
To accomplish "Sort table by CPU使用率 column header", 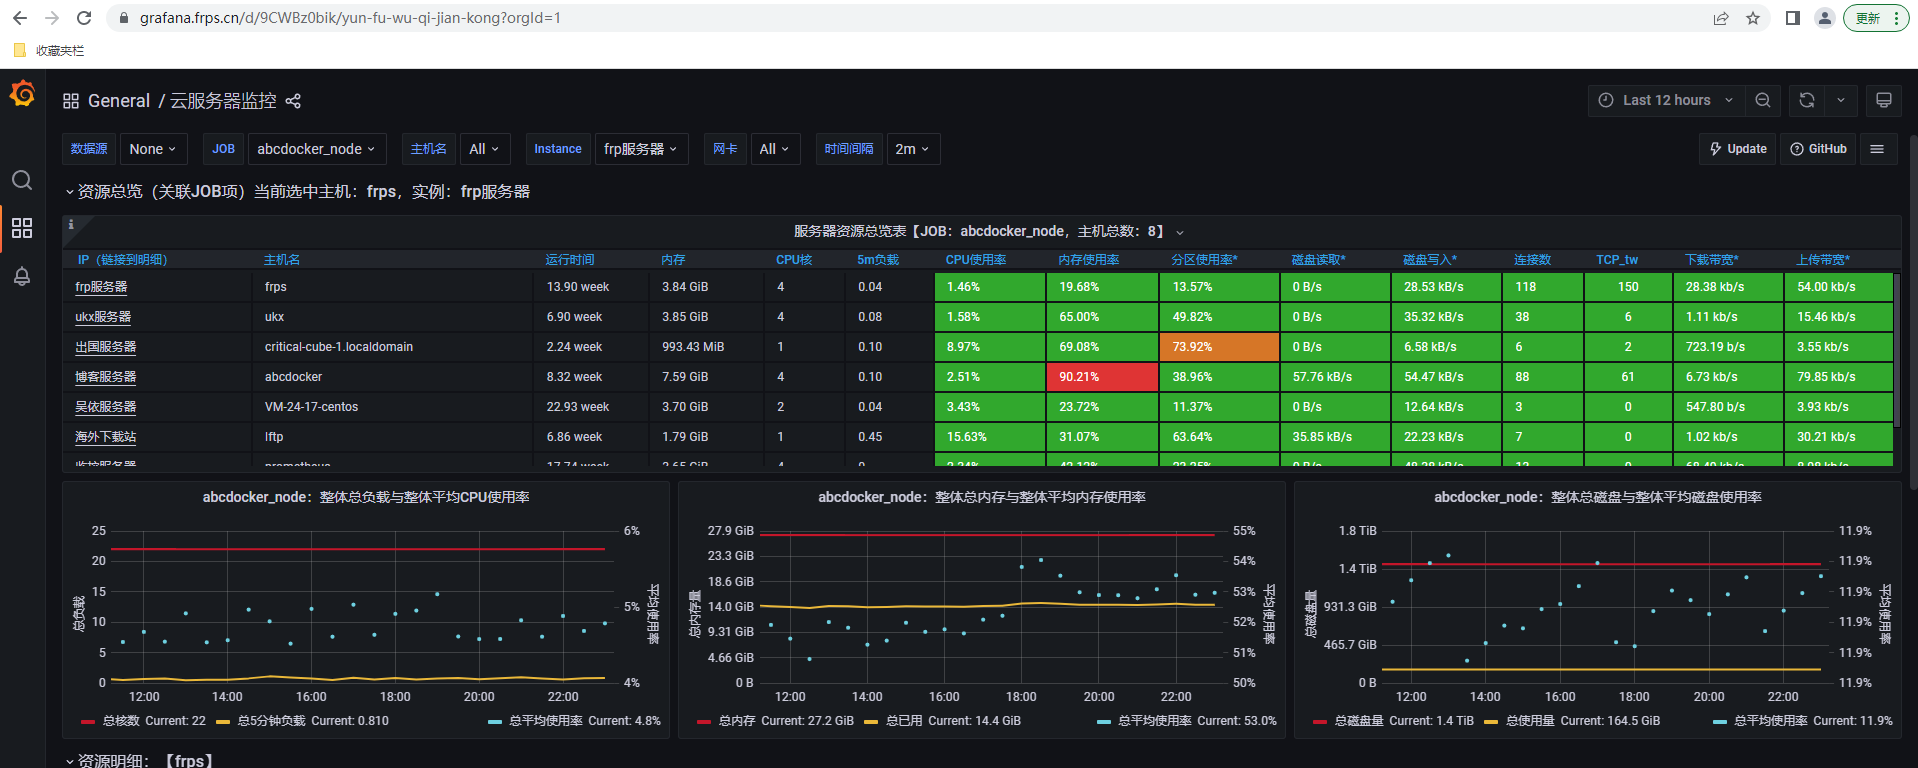I will pyautogui.click(x=975, y=260).
